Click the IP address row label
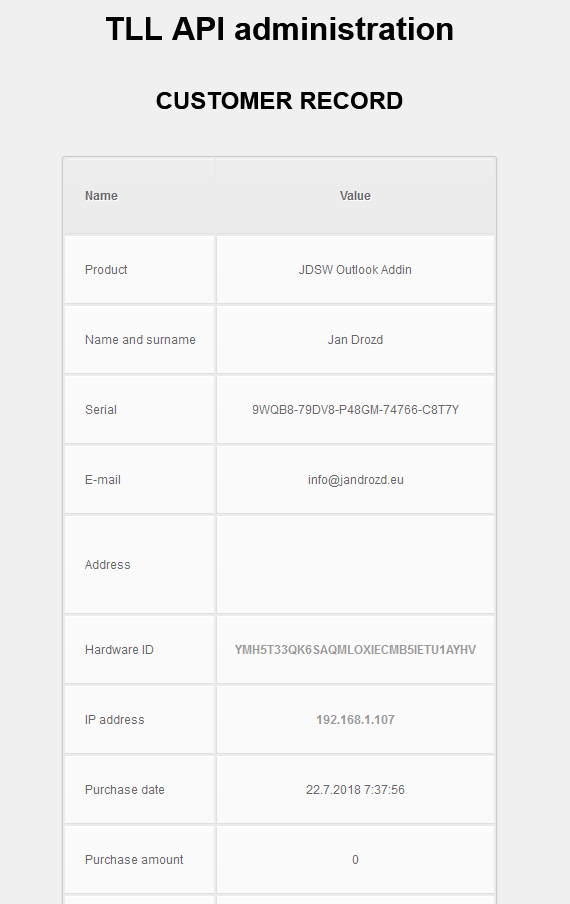 pyautogui.click(x=115, y=720)
